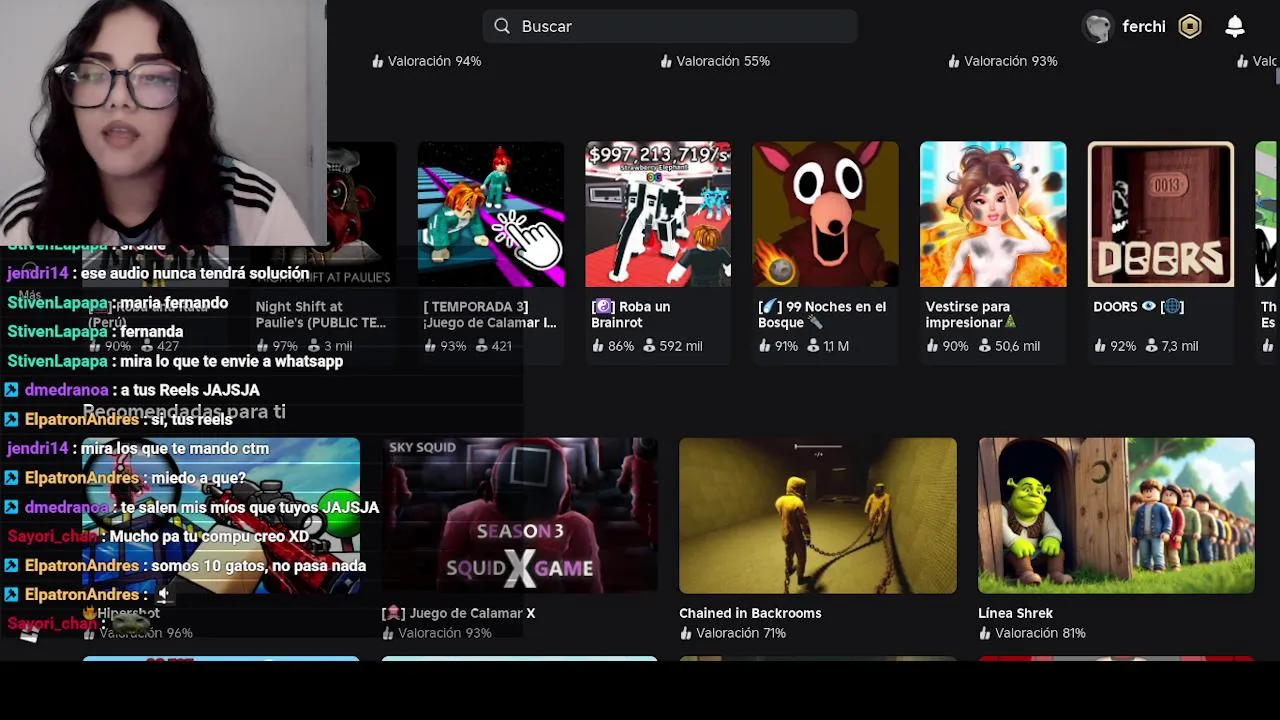The image size is (1280, 720).
Task: Click the Valoración 71% text
Action: click(x=741, y=633)
